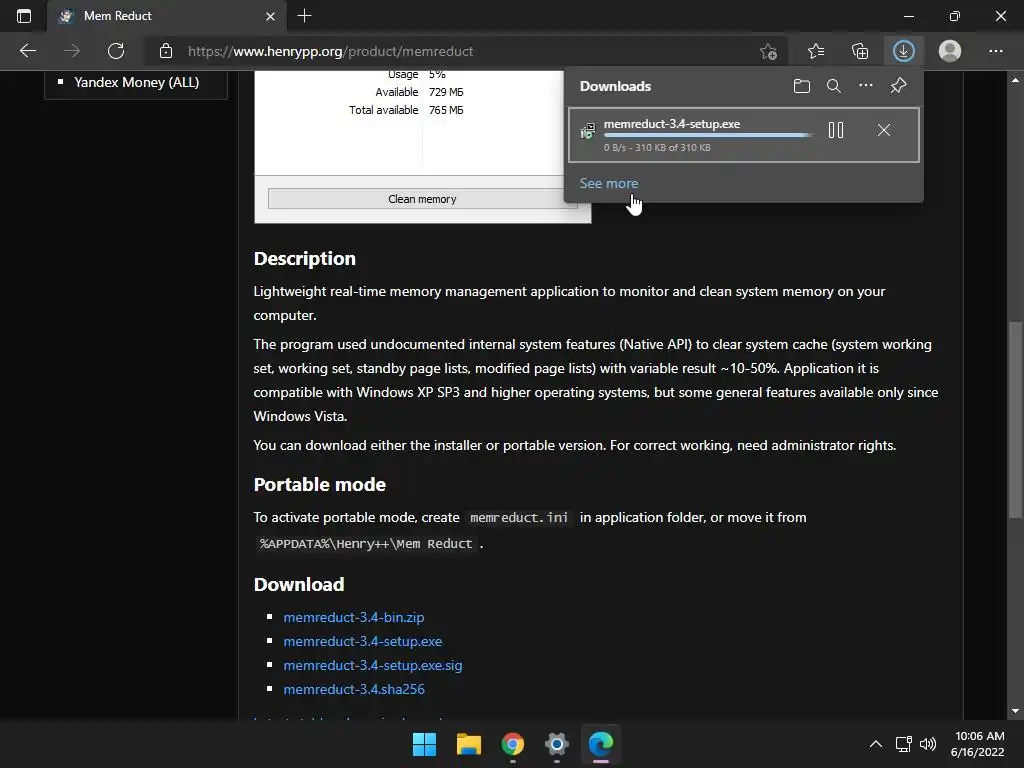
Task: Click the Description heading
Action: pos(304,259)
